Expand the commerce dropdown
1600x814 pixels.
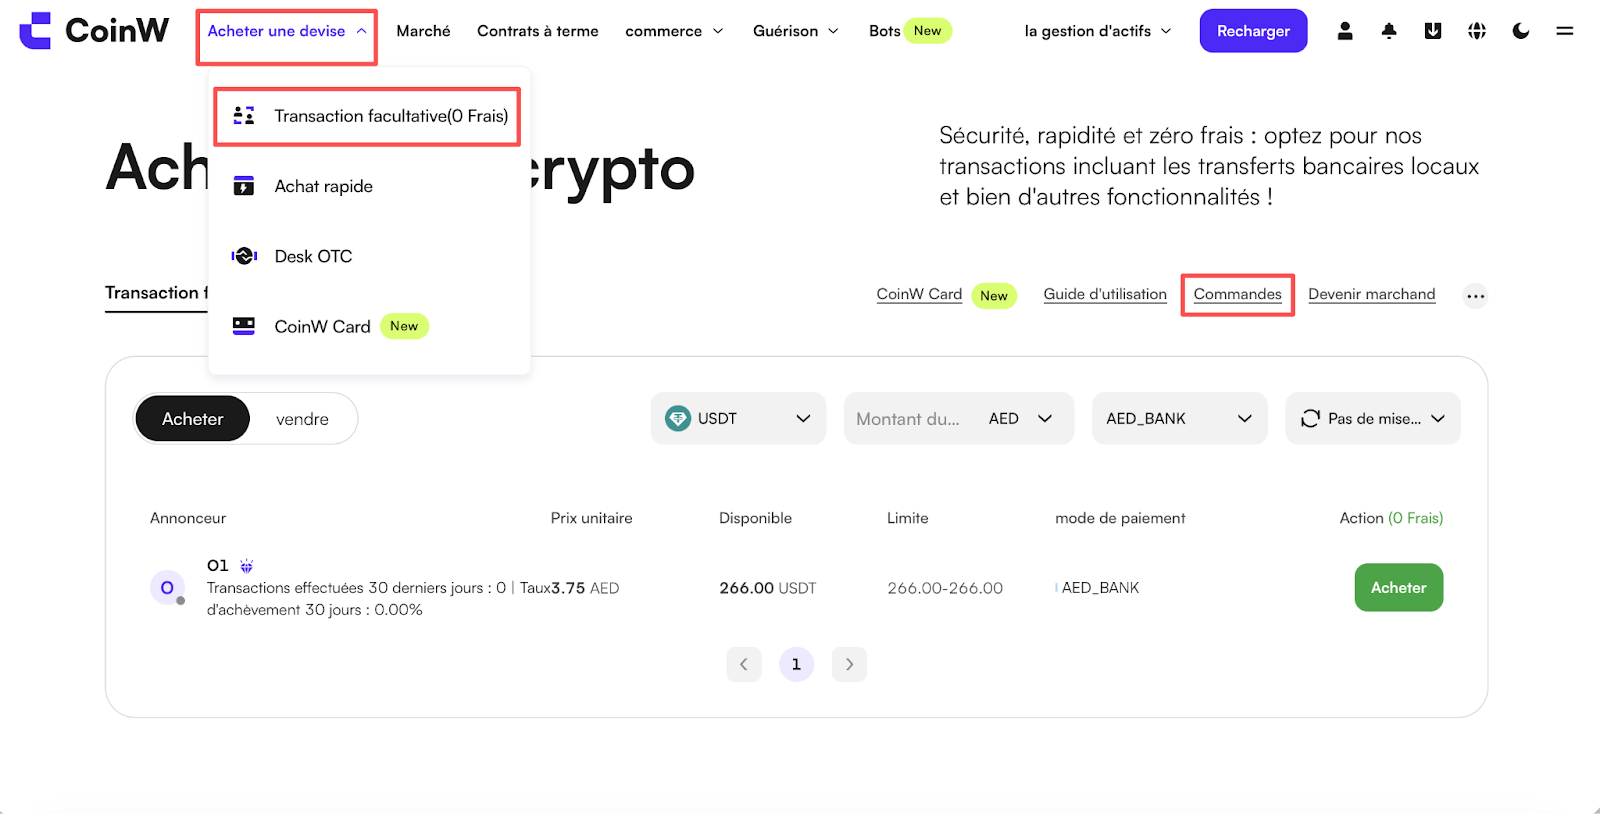pyautogui.click(x=674, y=31)
